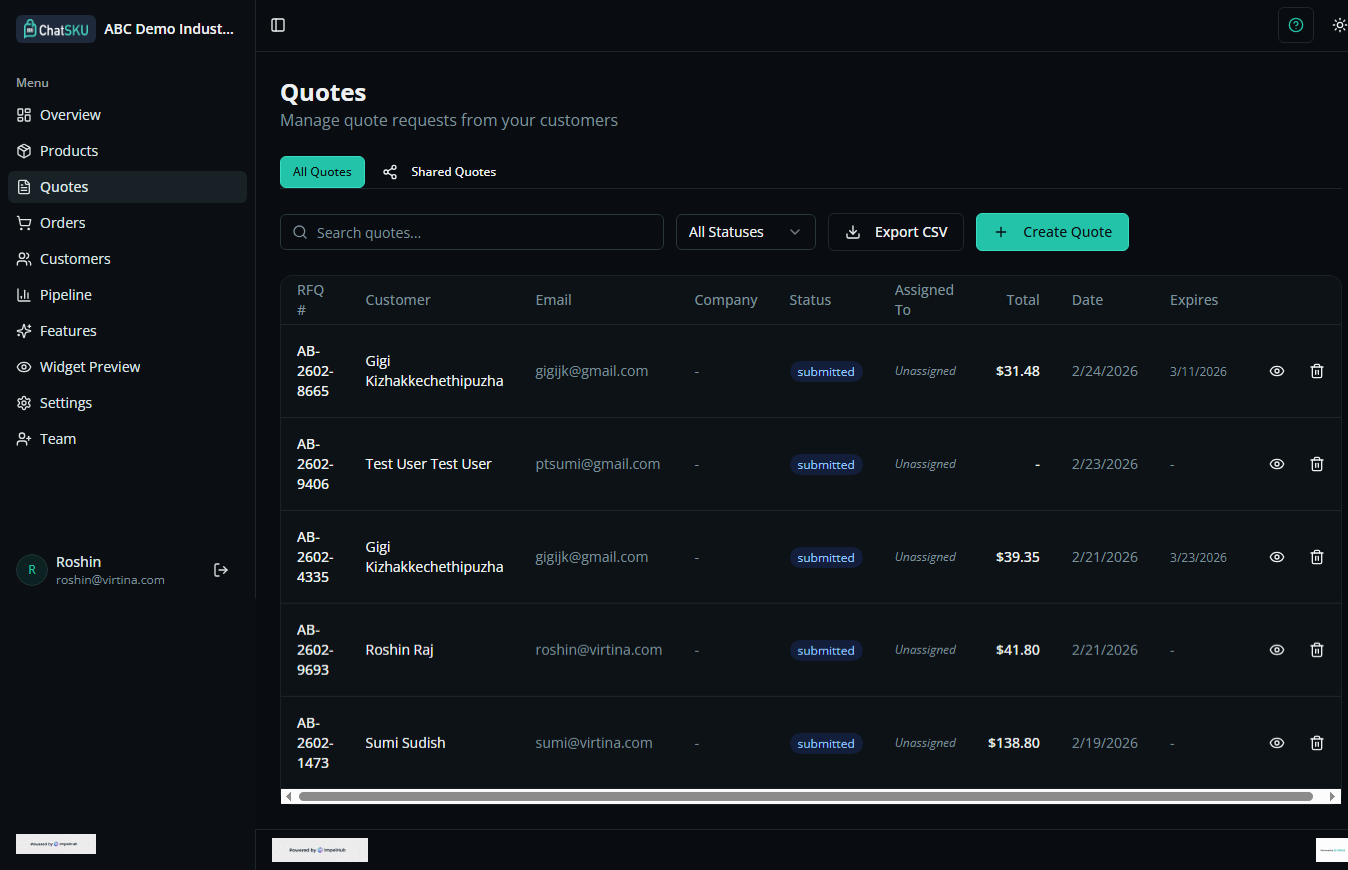Create a new quote
The width and height of the screenshot is (1348, 870).
[1052, 231]
